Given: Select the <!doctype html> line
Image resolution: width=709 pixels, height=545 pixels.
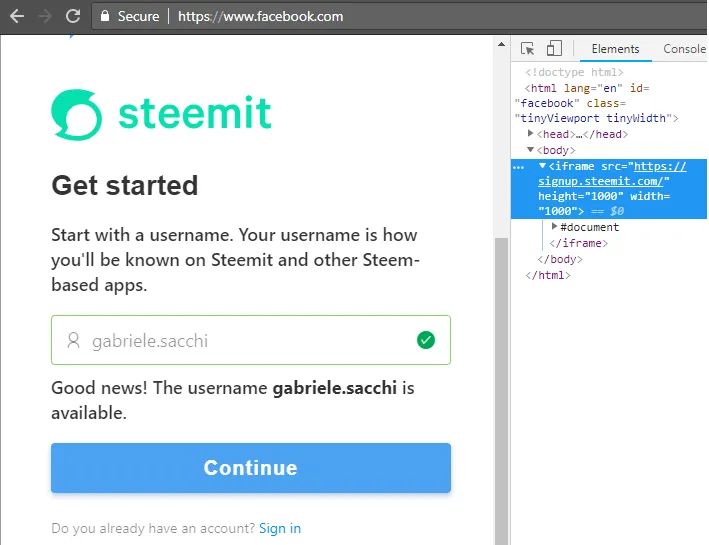Looking at the screenshot, I should (x=574, y=72).
